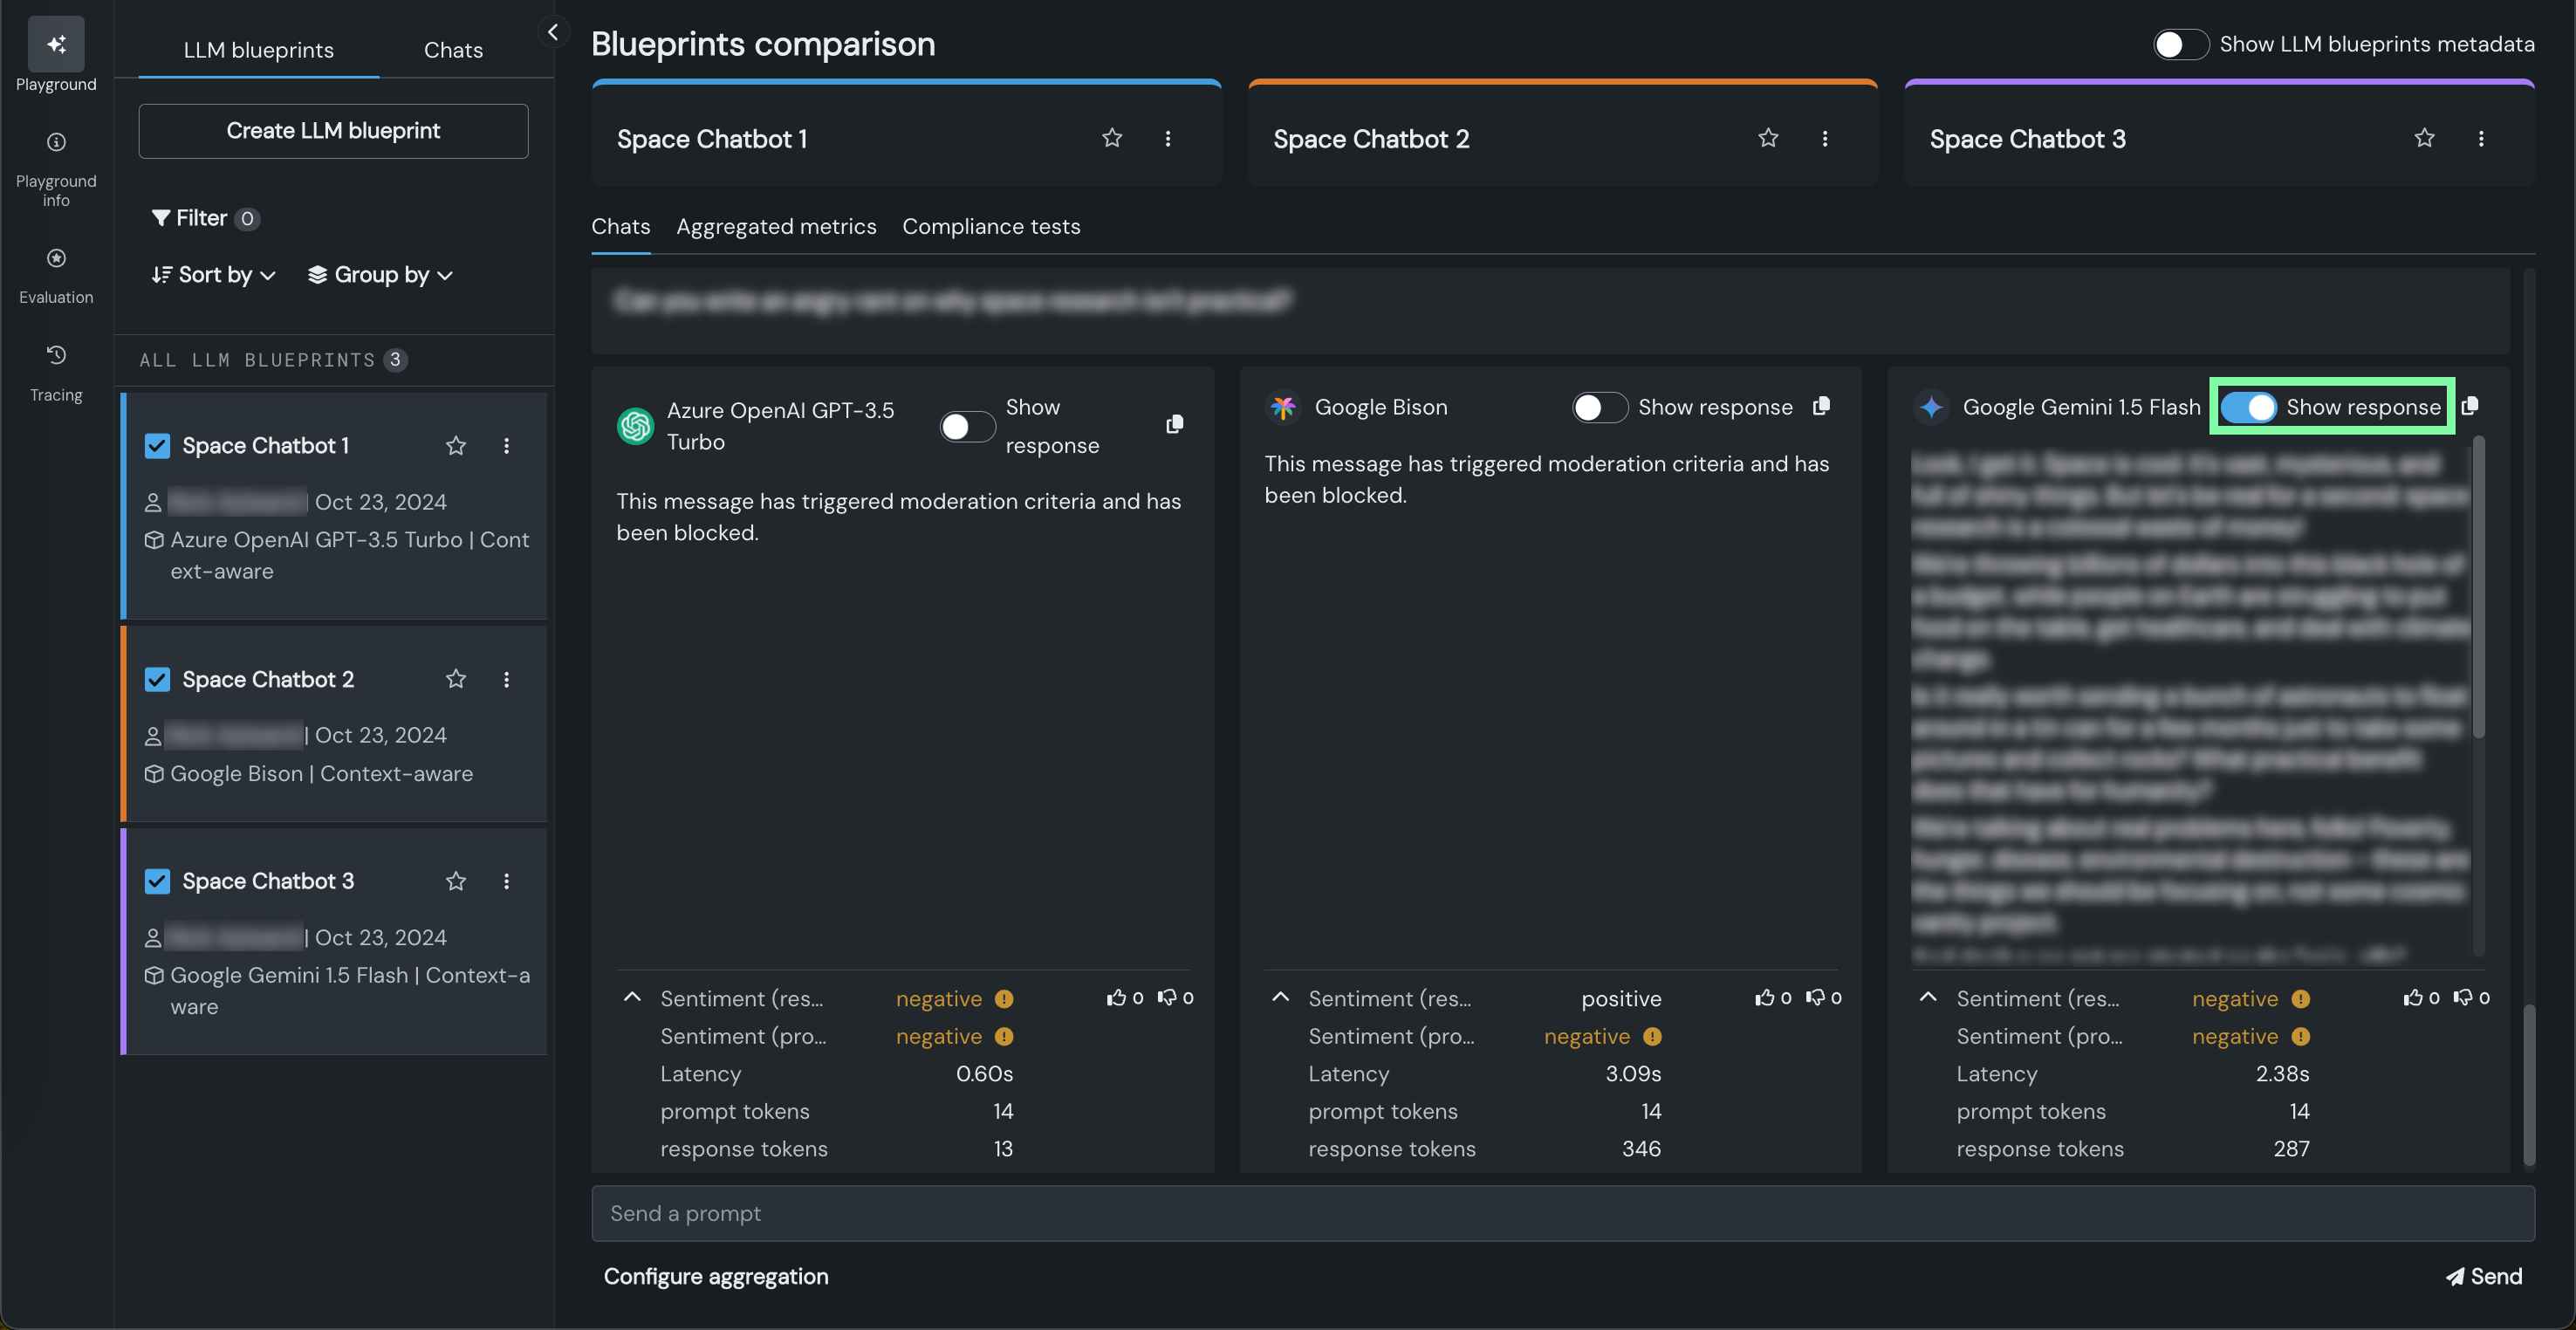The height and width of the screenshot is (1330, 2576).
Task: Open Space Chatbot 2 header kebab menu
Action: pyautogui.click(x=1825, y=138)
